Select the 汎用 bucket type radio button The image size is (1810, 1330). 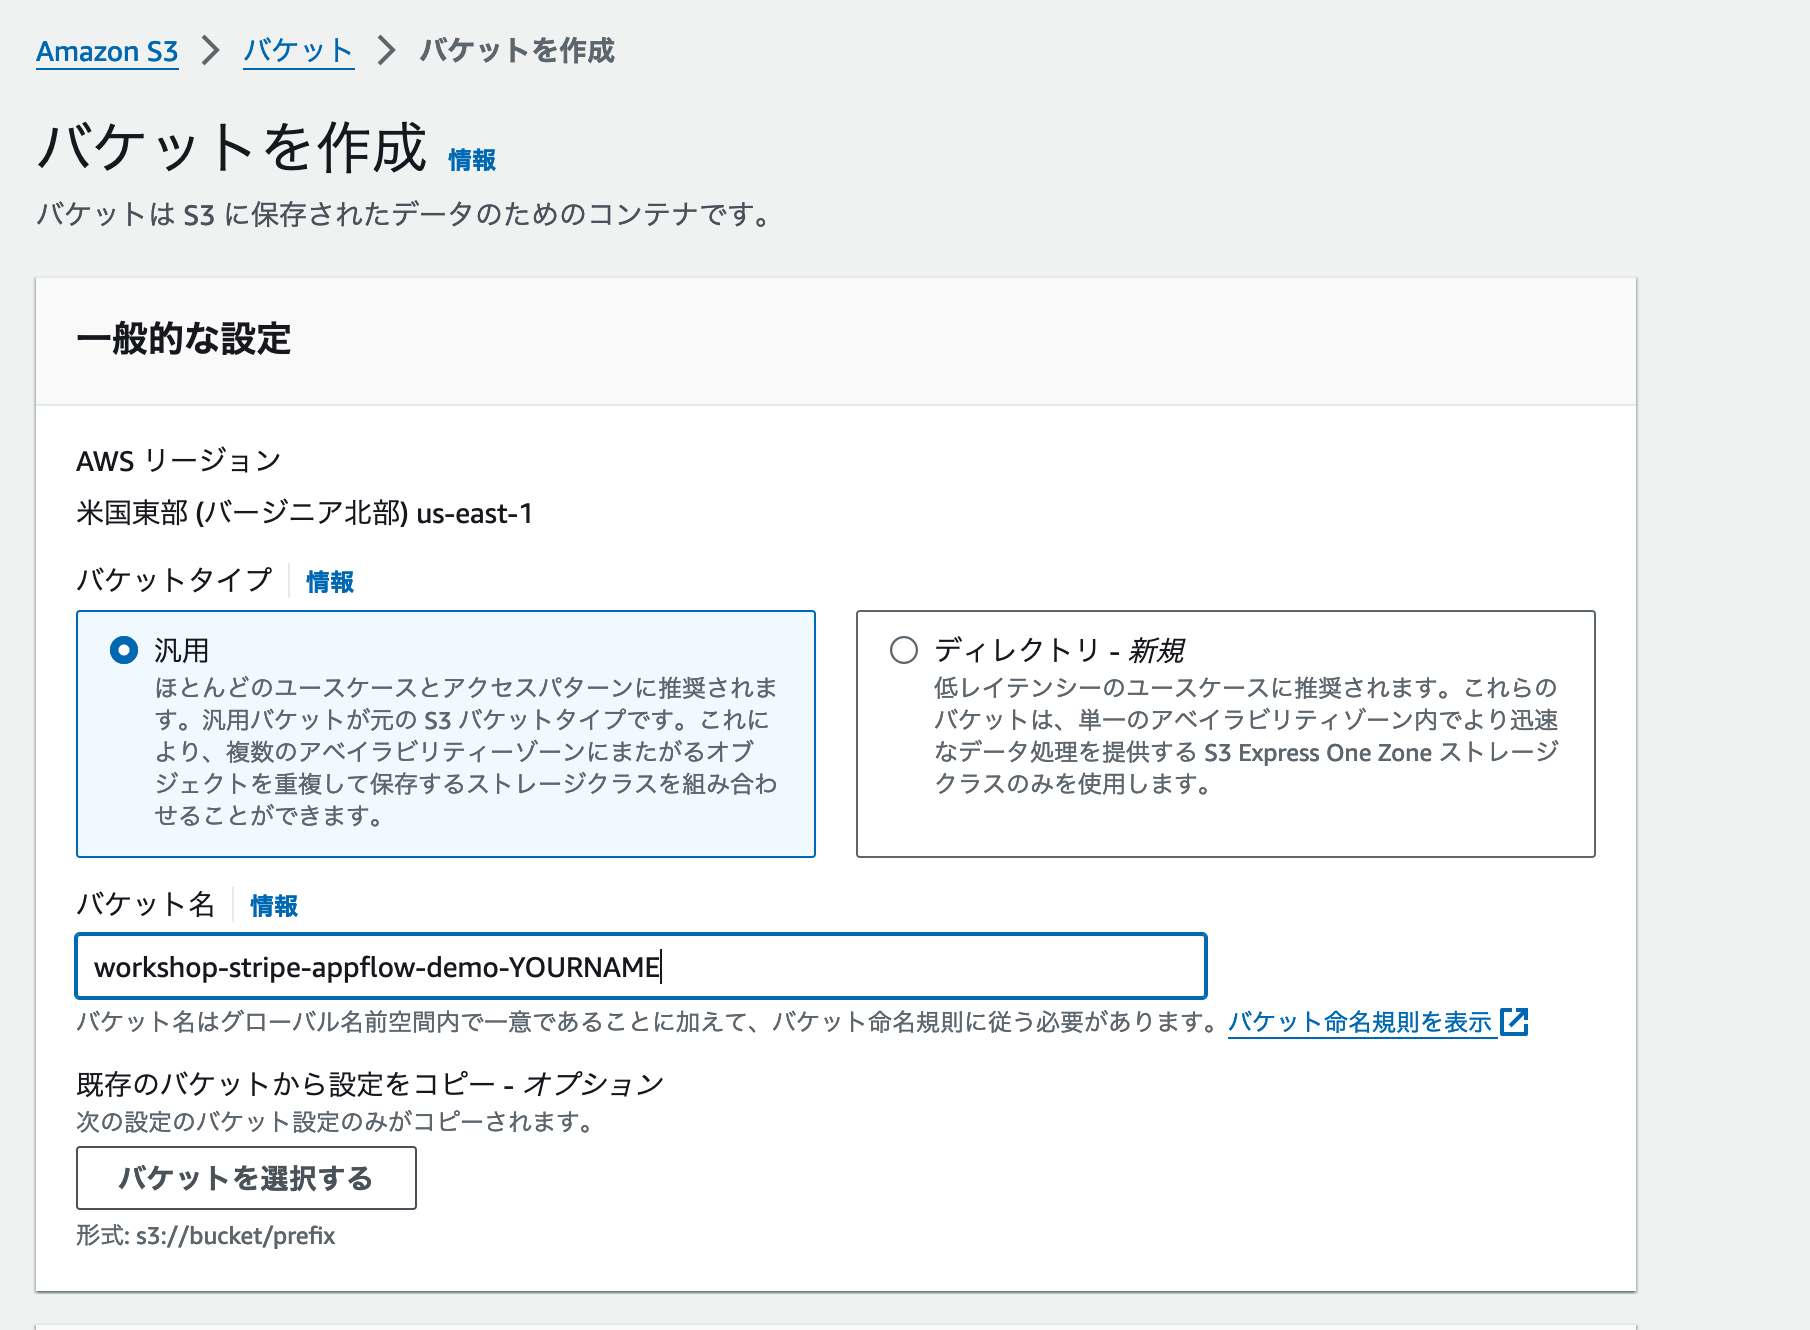[122, 650]
